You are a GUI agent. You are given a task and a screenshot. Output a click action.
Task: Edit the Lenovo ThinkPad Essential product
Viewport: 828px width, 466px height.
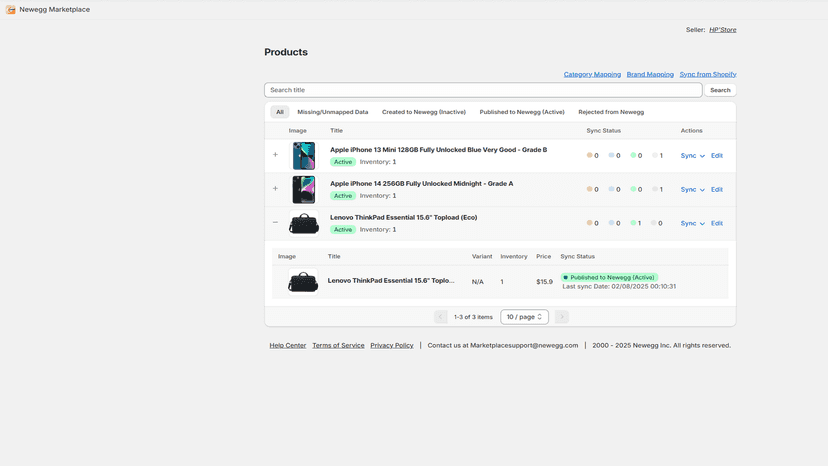717,223
